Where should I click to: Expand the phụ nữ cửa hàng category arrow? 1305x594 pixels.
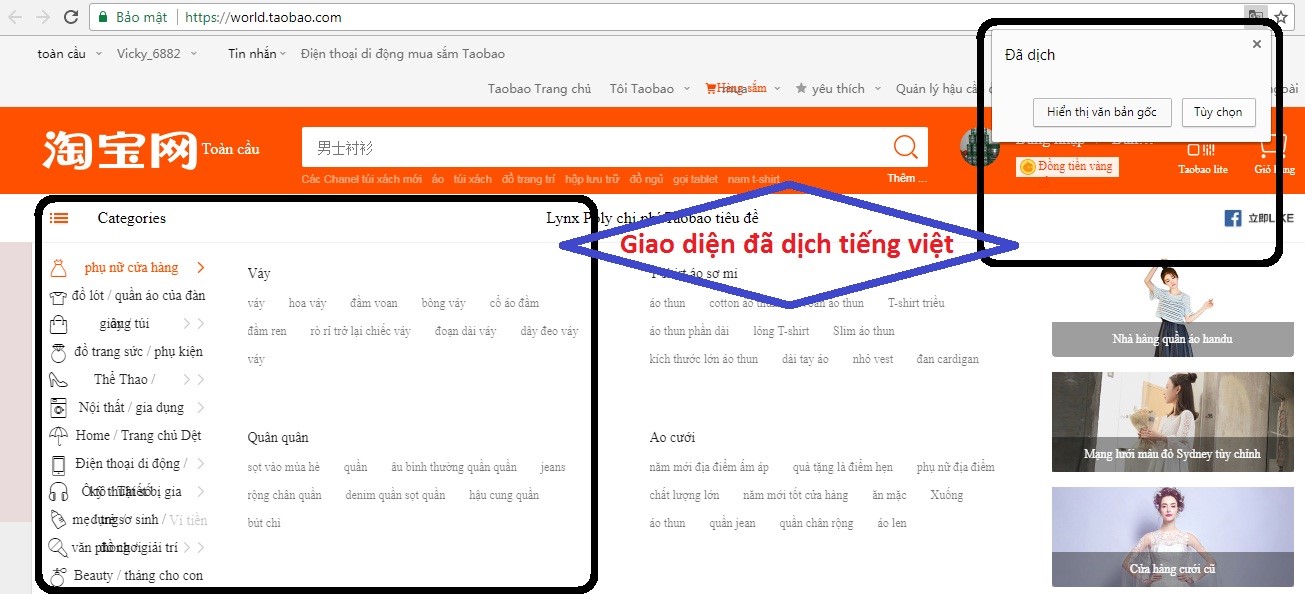click(201, 268)
